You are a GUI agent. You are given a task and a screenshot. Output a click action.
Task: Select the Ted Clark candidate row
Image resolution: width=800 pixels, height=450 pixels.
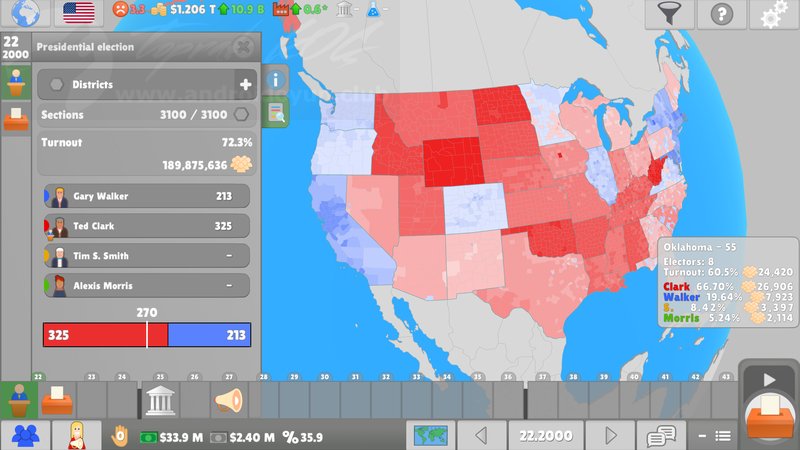click(146, 226)
